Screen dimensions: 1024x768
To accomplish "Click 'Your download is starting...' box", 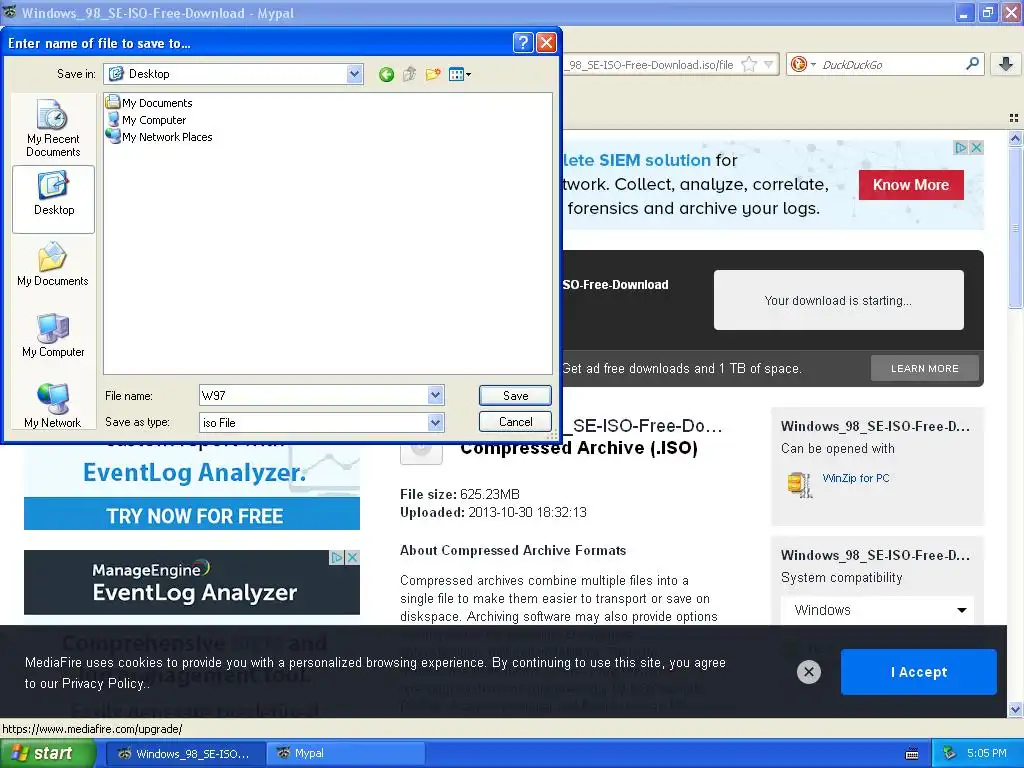I will coord(839,300).
